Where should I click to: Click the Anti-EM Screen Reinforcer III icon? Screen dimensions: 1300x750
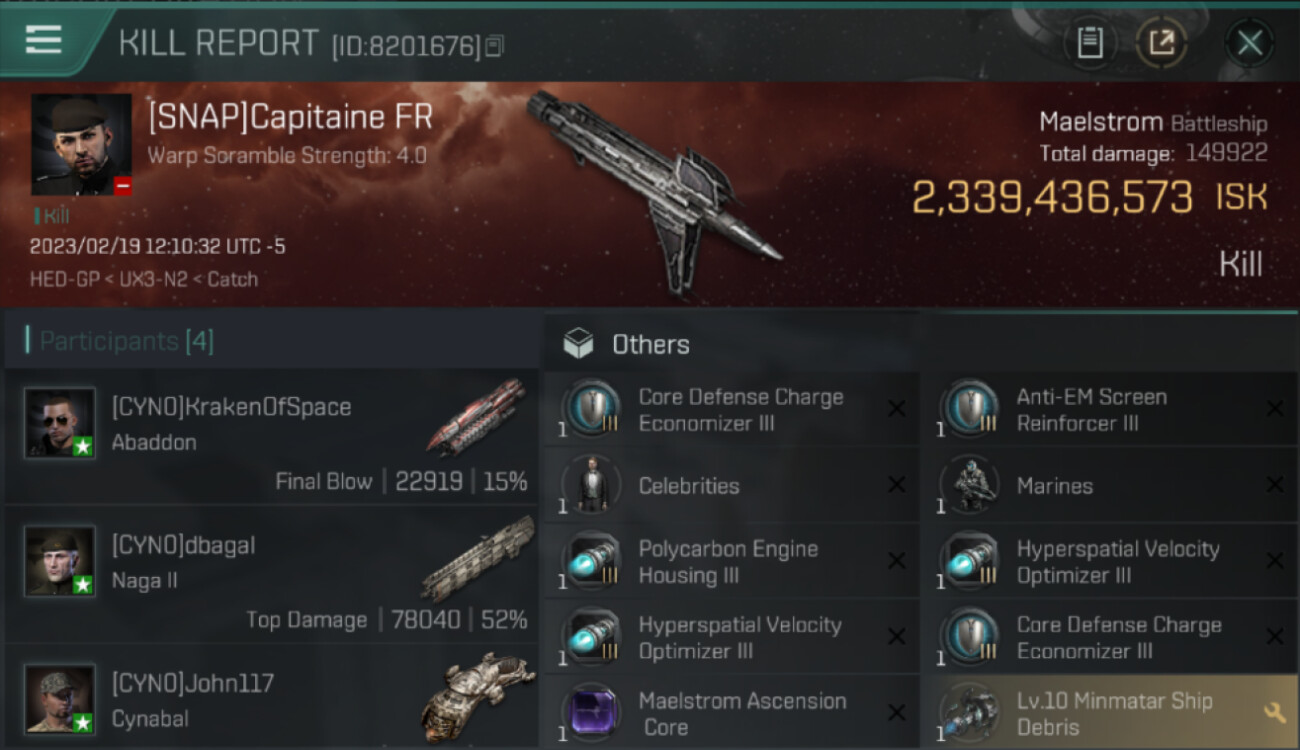pyautogui.click(x=969, y=409)
